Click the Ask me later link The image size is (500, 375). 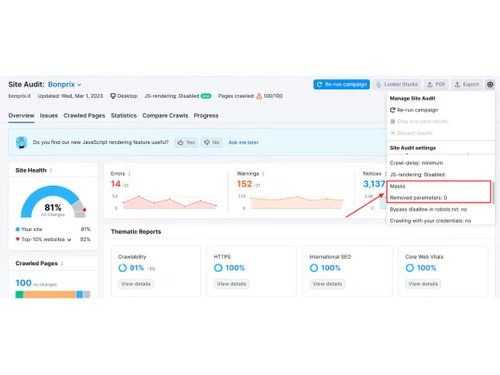pyautogui.click(x=243, y=142)
